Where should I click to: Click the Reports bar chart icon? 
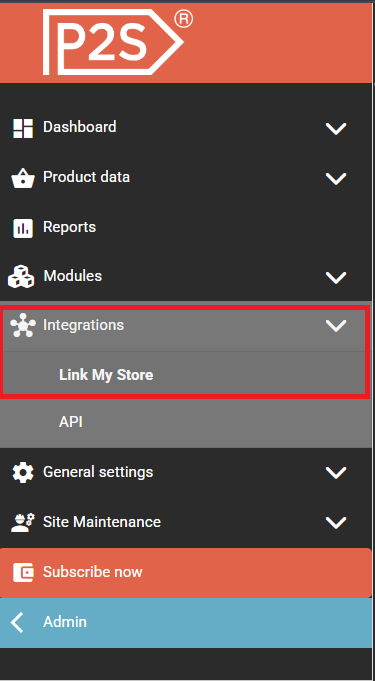coord(23,228)
